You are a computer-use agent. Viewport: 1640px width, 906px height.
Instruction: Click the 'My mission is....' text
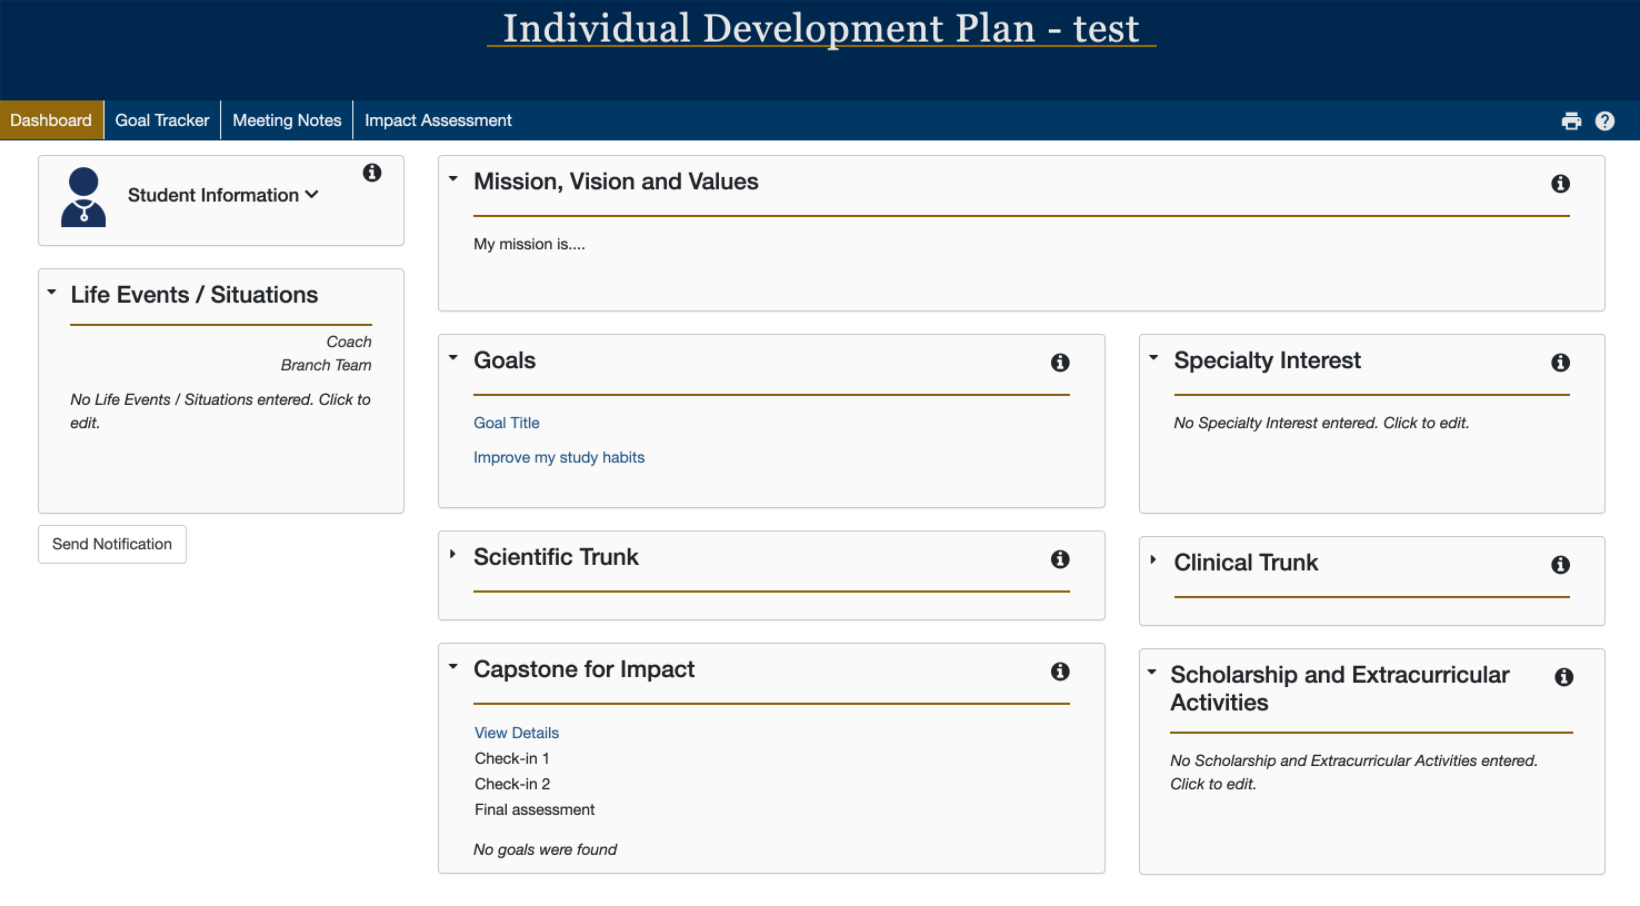click(x=529, y=244)
